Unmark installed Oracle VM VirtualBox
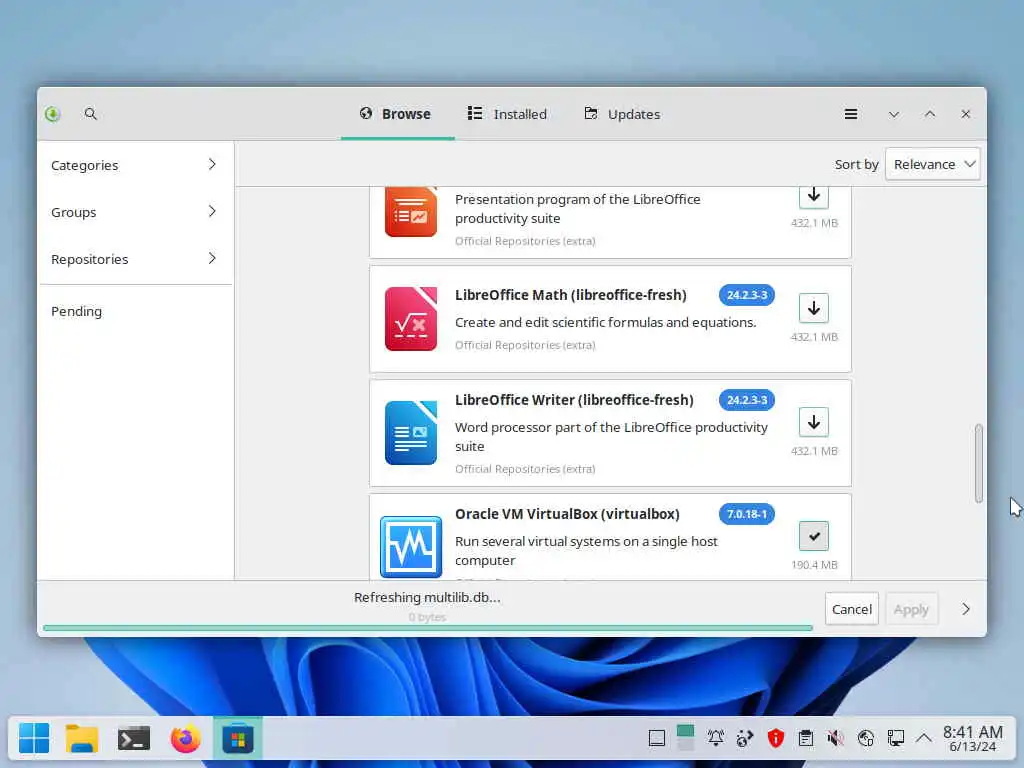 click(814, 536)
